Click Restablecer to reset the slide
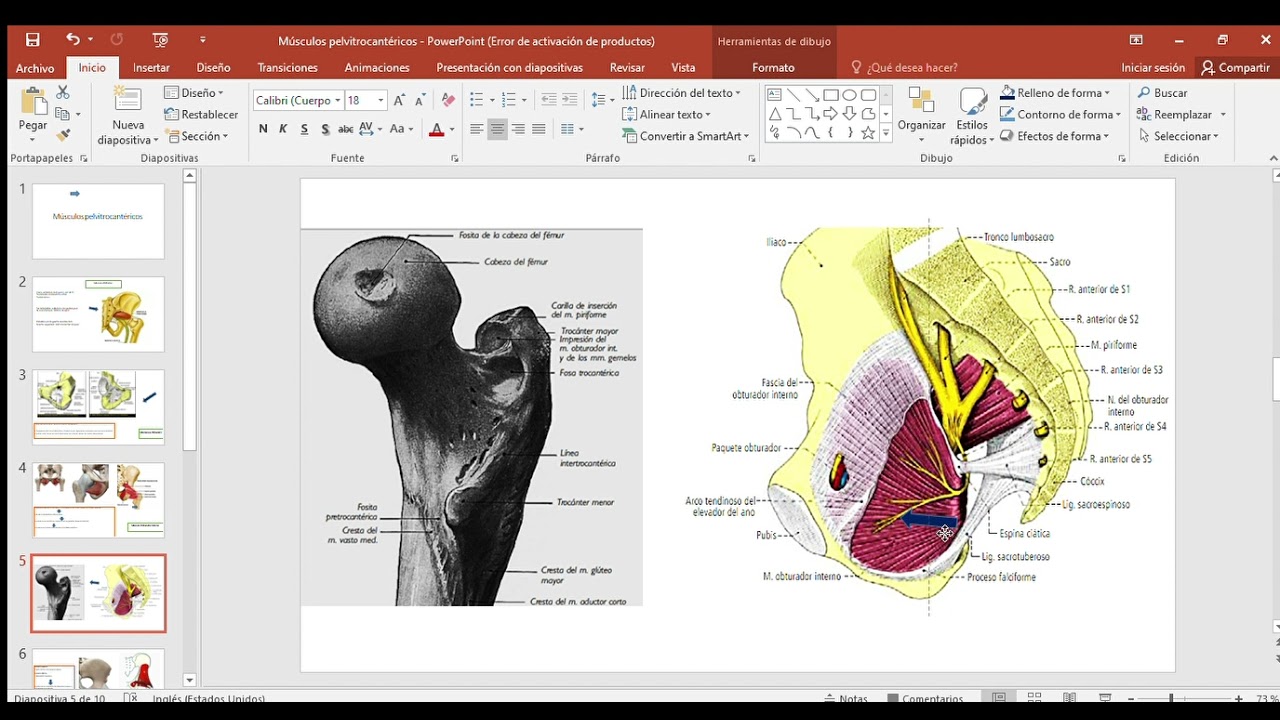Viewport: 1280px width, 720px height. pos(202,115)
